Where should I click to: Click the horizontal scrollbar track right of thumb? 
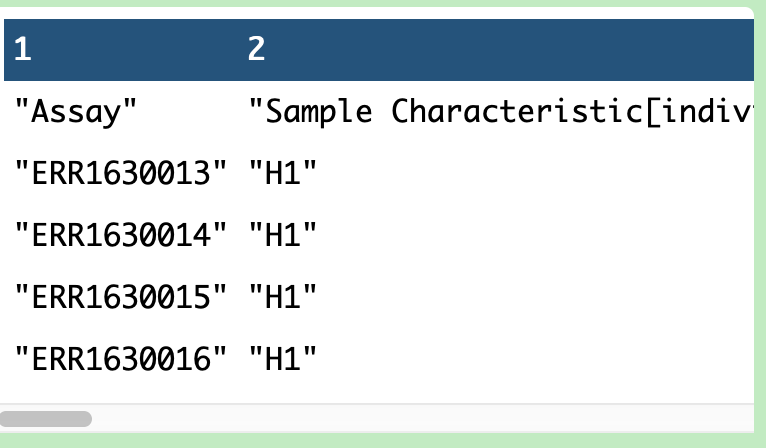coord(423,419)
